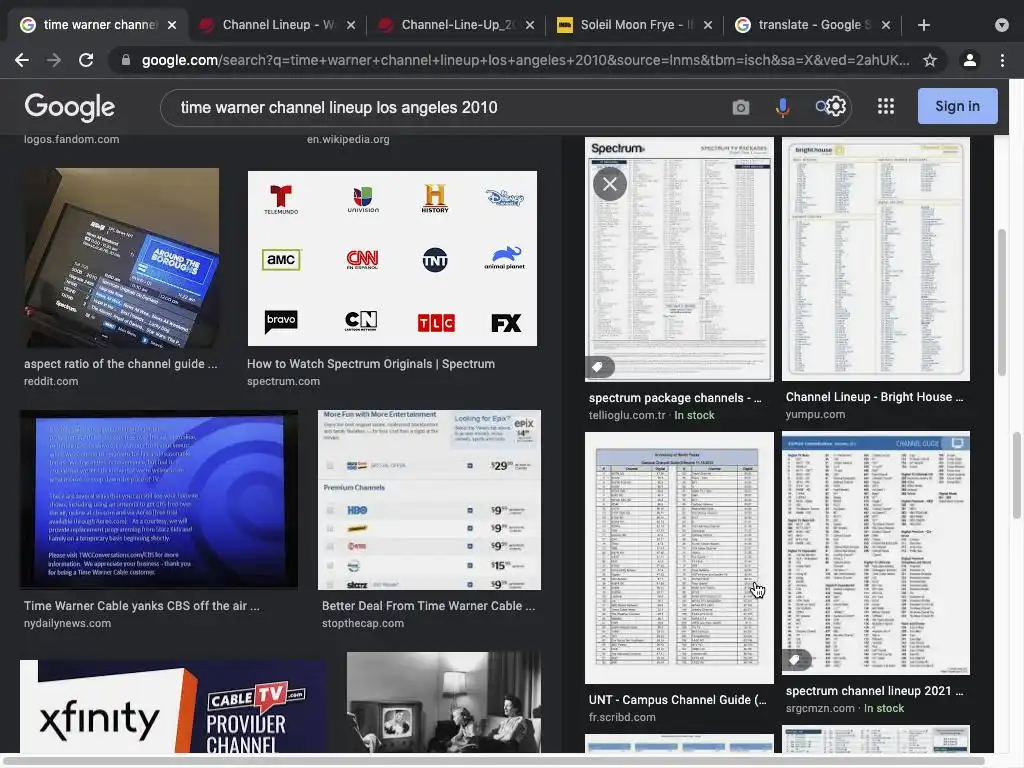
Task: Open the blue CBS notice screen image
Action: point(159,500)
